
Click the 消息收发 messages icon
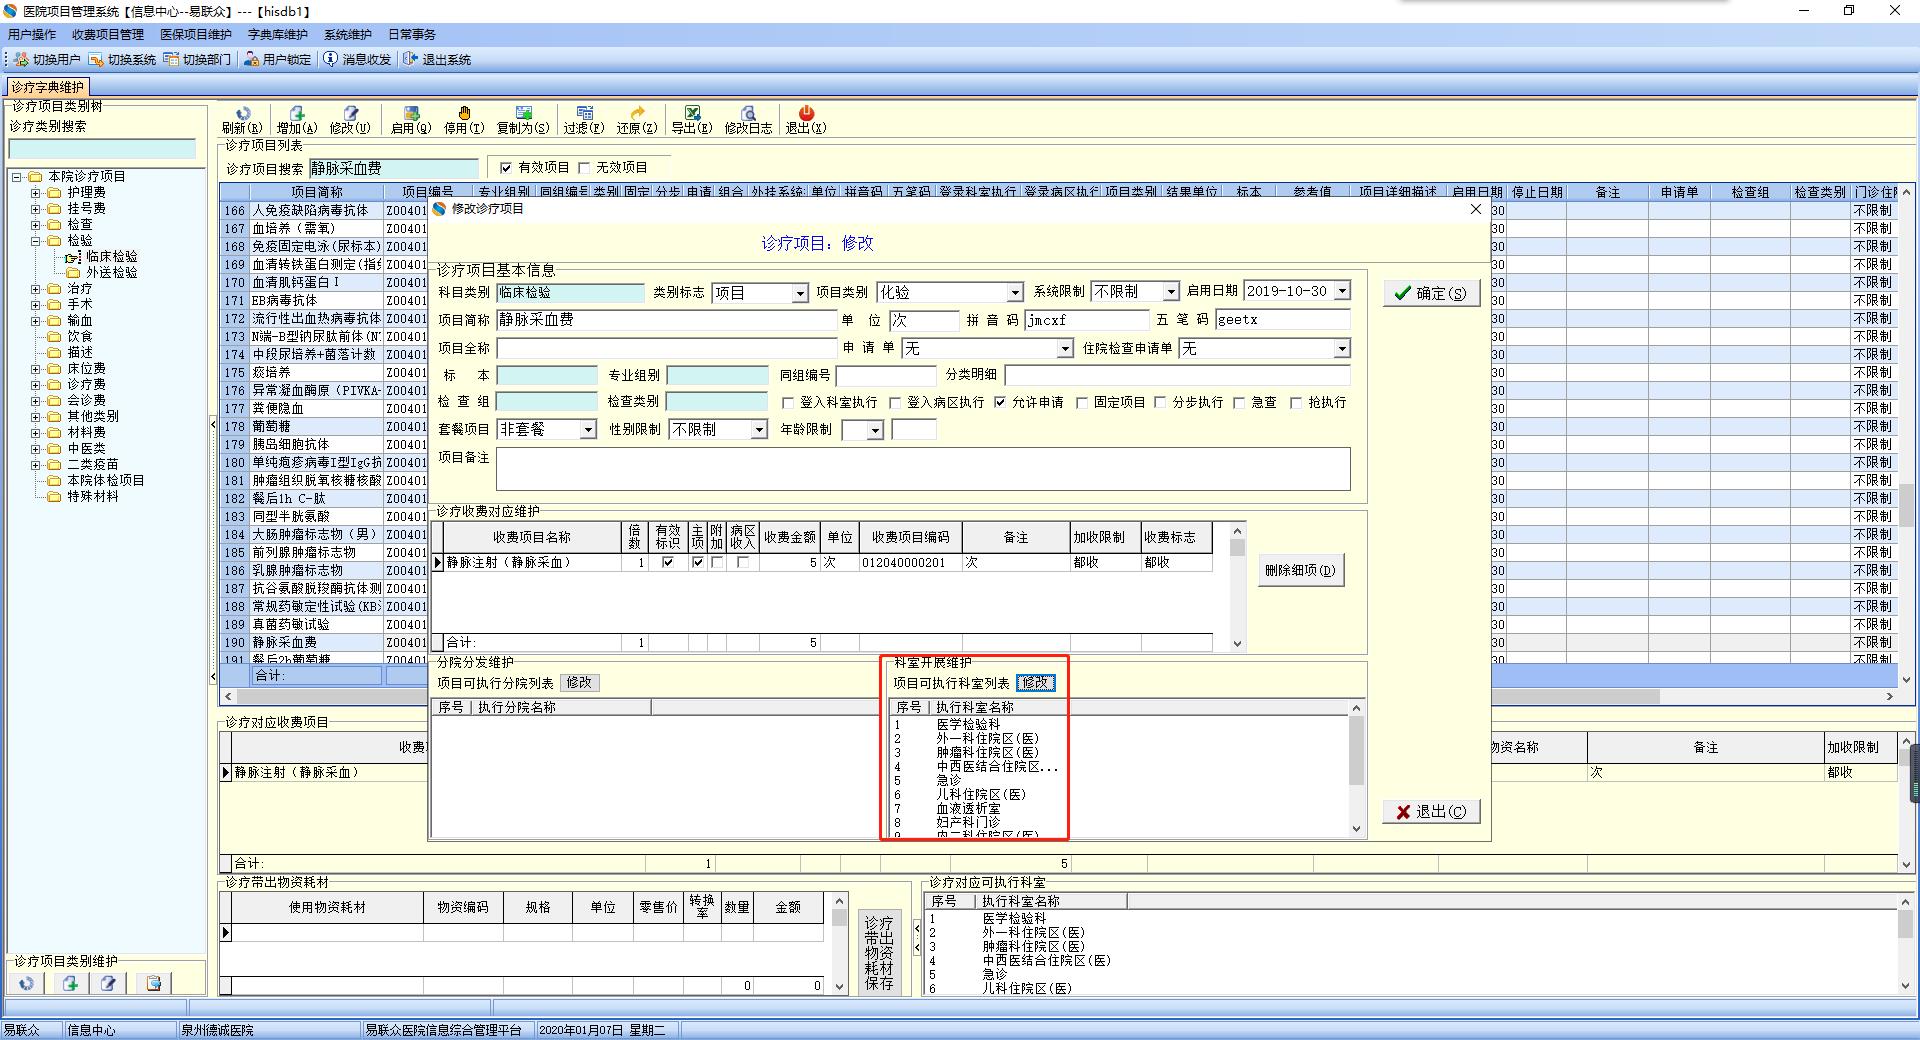pos(331,60)
